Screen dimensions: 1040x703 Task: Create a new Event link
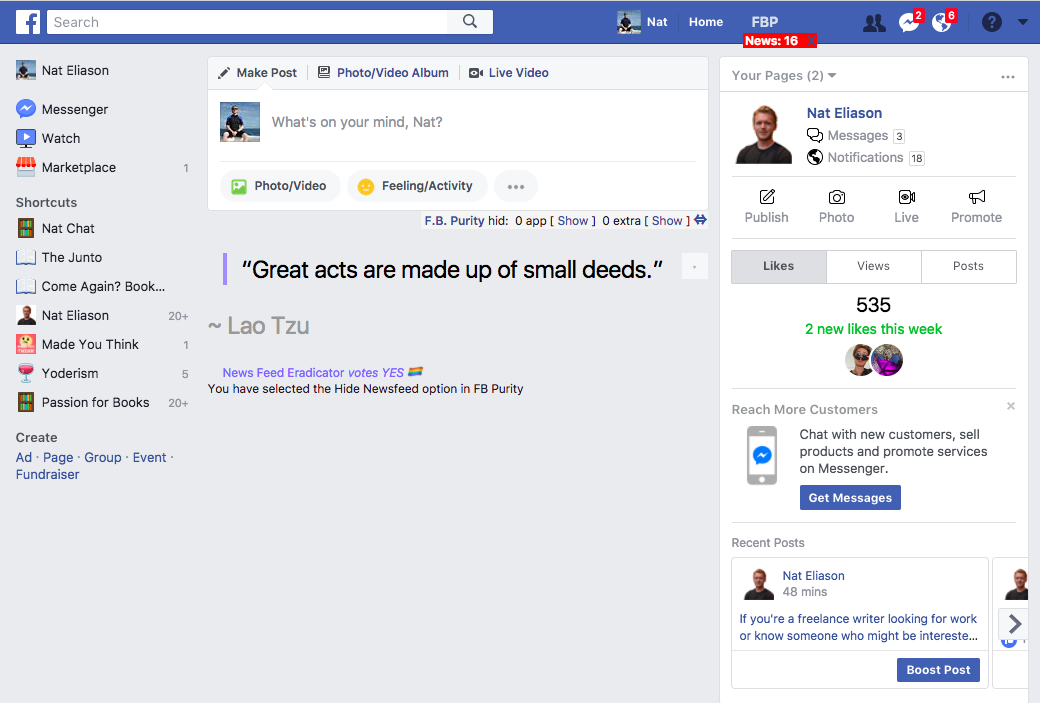pyautogui.click(x=149, y=458)
